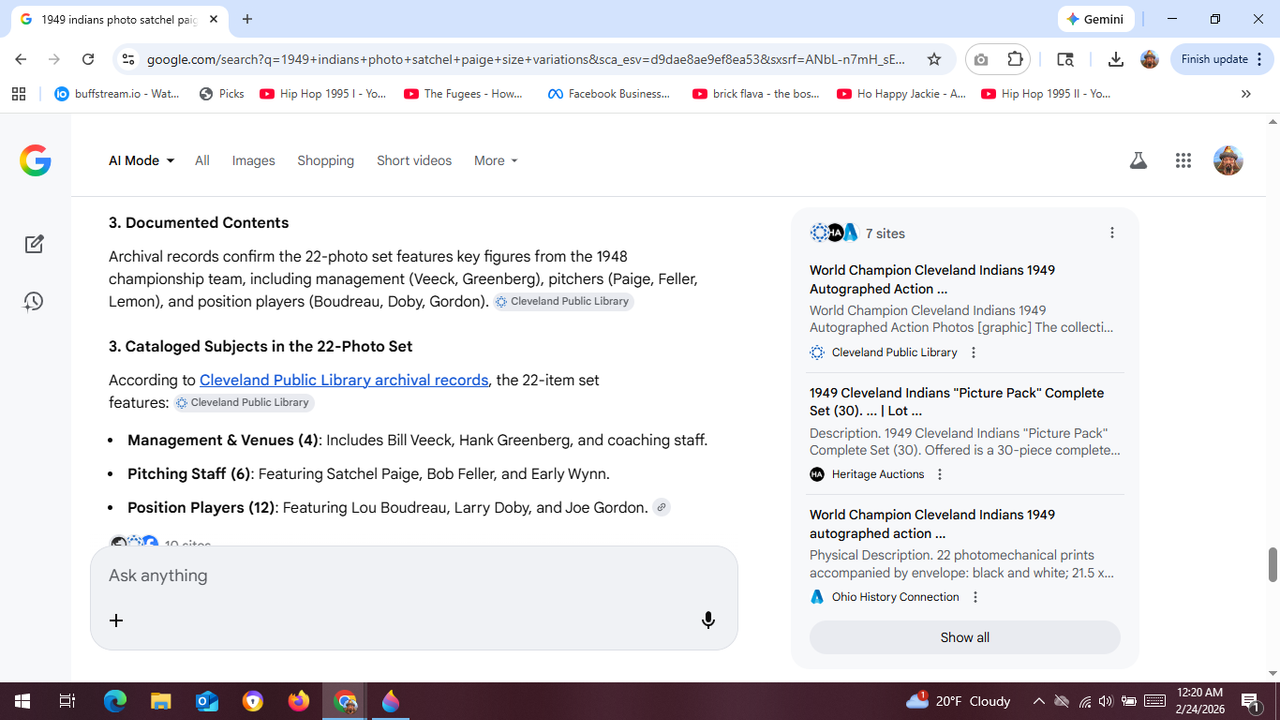Viewport: 1280px width, 720px height.
Task: Open the apps grid in bookmarks bar
Action: coord(18,94)
